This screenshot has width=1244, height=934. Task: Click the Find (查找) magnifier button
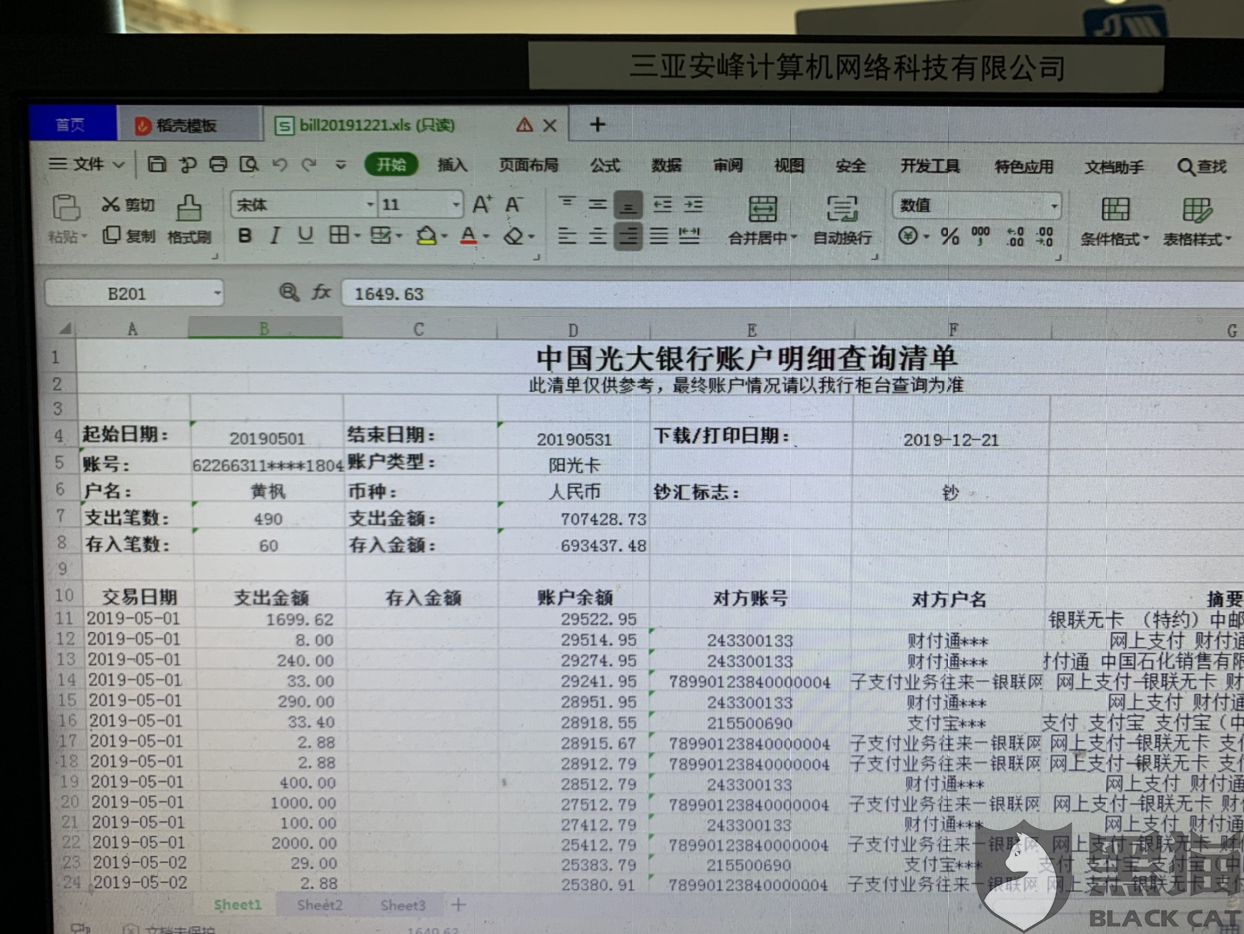click(x=1202, y=166)
